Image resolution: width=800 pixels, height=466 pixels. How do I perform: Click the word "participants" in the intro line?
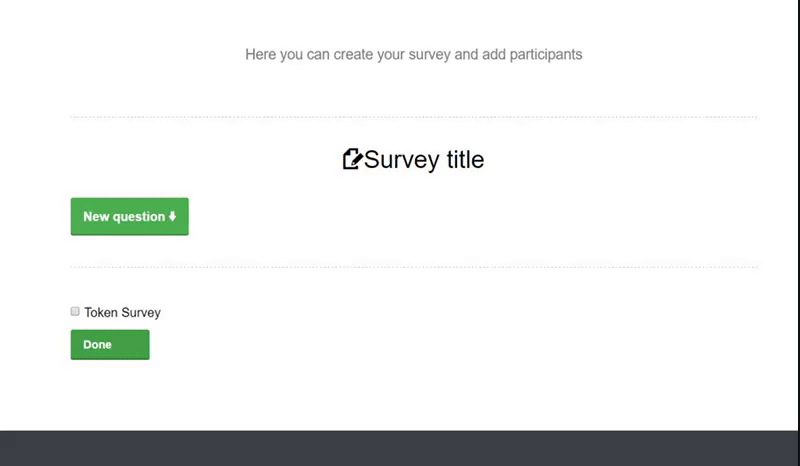[544, 54]
